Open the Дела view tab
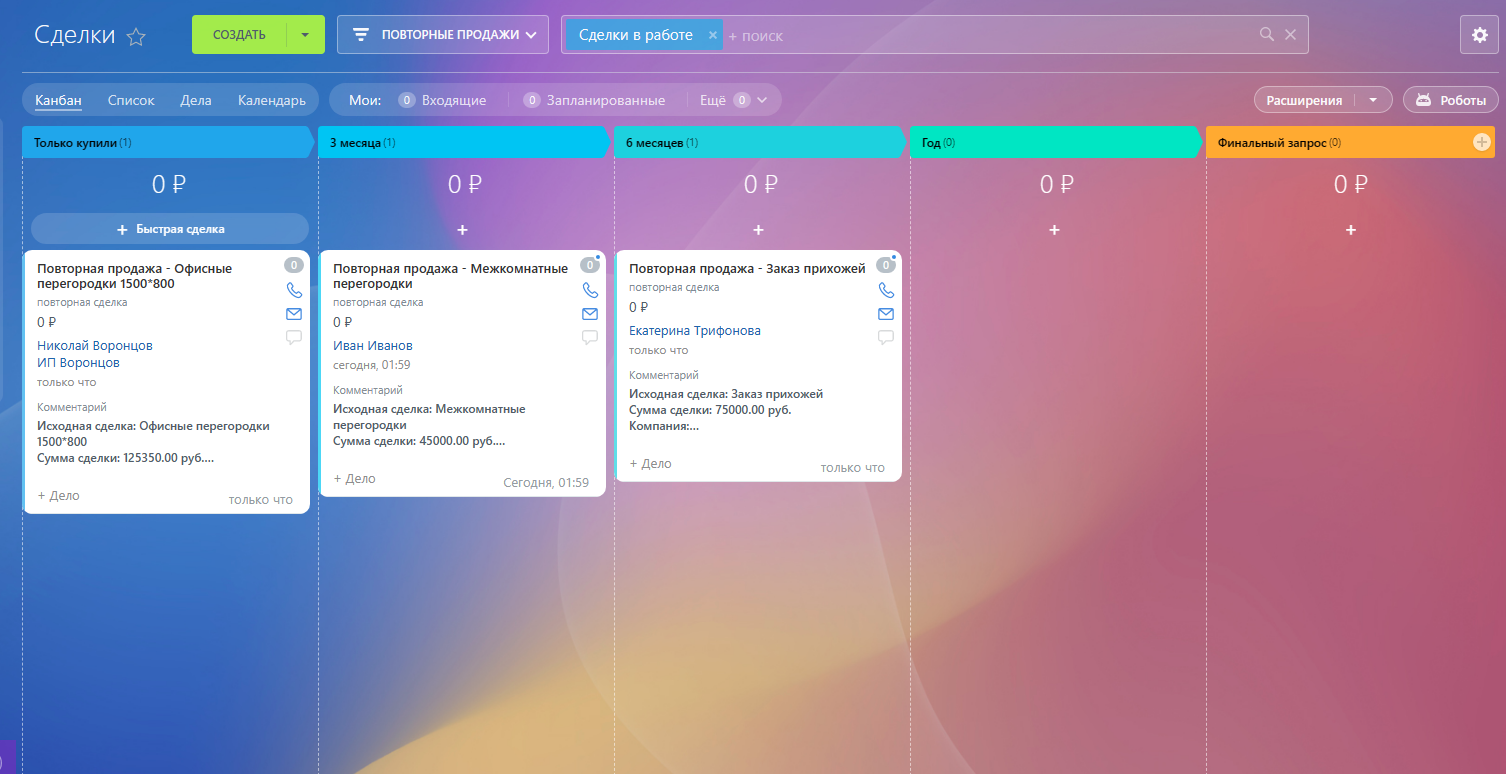Screen dimensions: 1506x774 196,100
